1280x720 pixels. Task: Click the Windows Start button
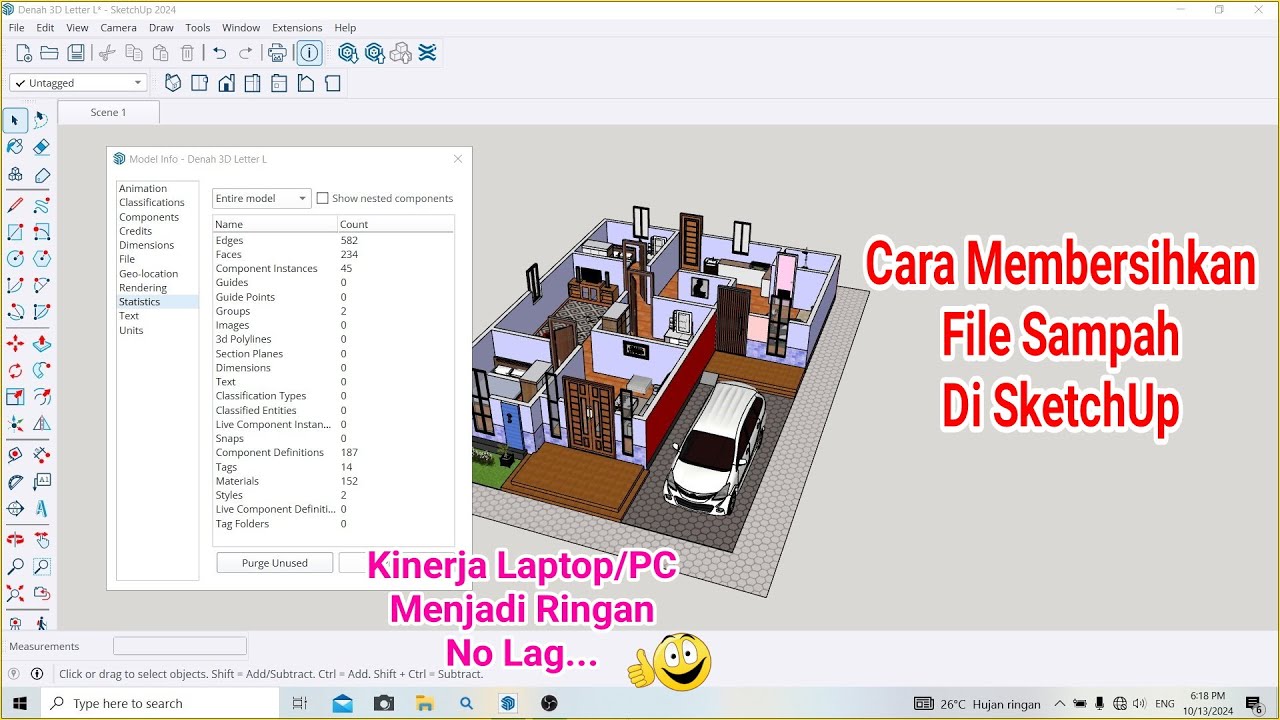[x=20, y=703]
